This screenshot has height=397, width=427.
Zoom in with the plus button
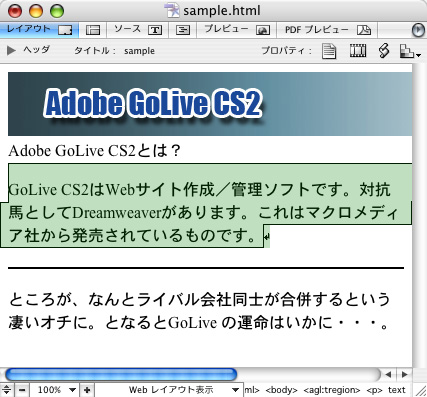[x=87, y=390]
